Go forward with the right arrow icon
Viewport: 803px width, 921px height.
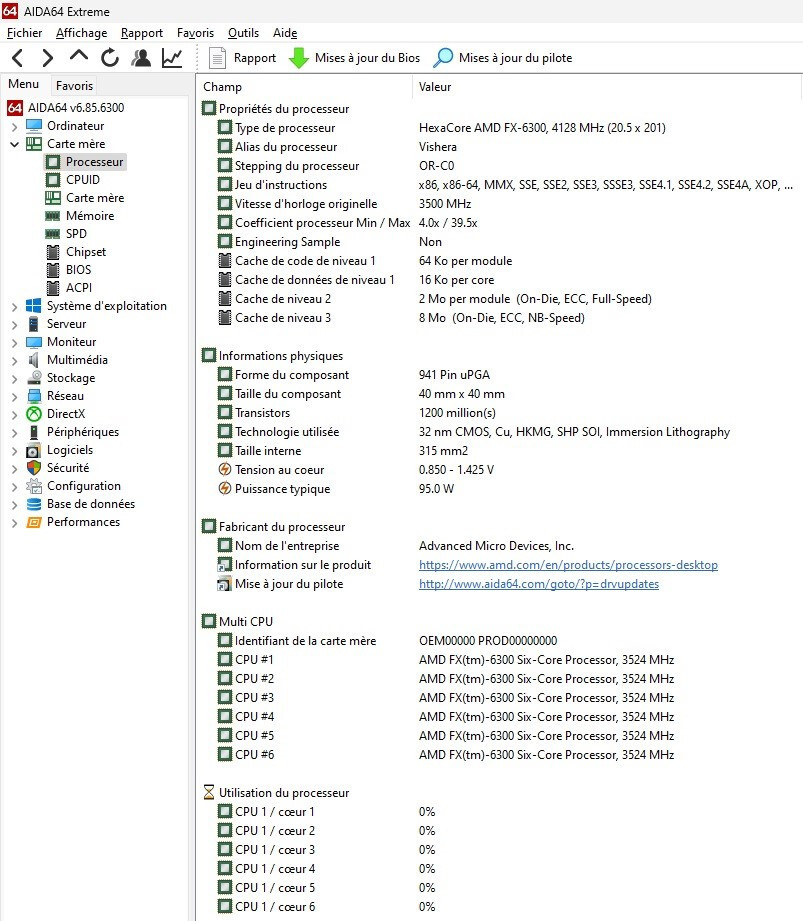point(48,58)
